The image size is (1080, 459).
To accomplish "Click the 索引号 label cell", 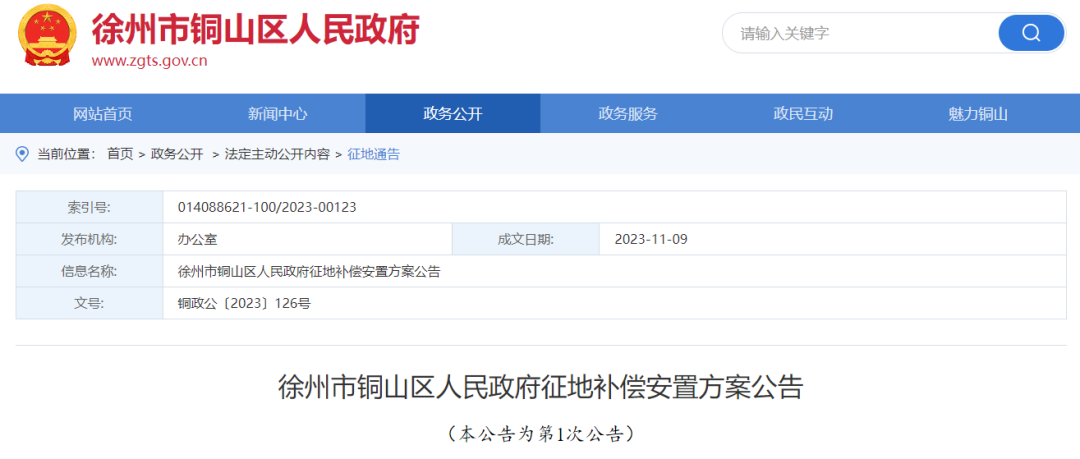I will (x=90, y=207).
